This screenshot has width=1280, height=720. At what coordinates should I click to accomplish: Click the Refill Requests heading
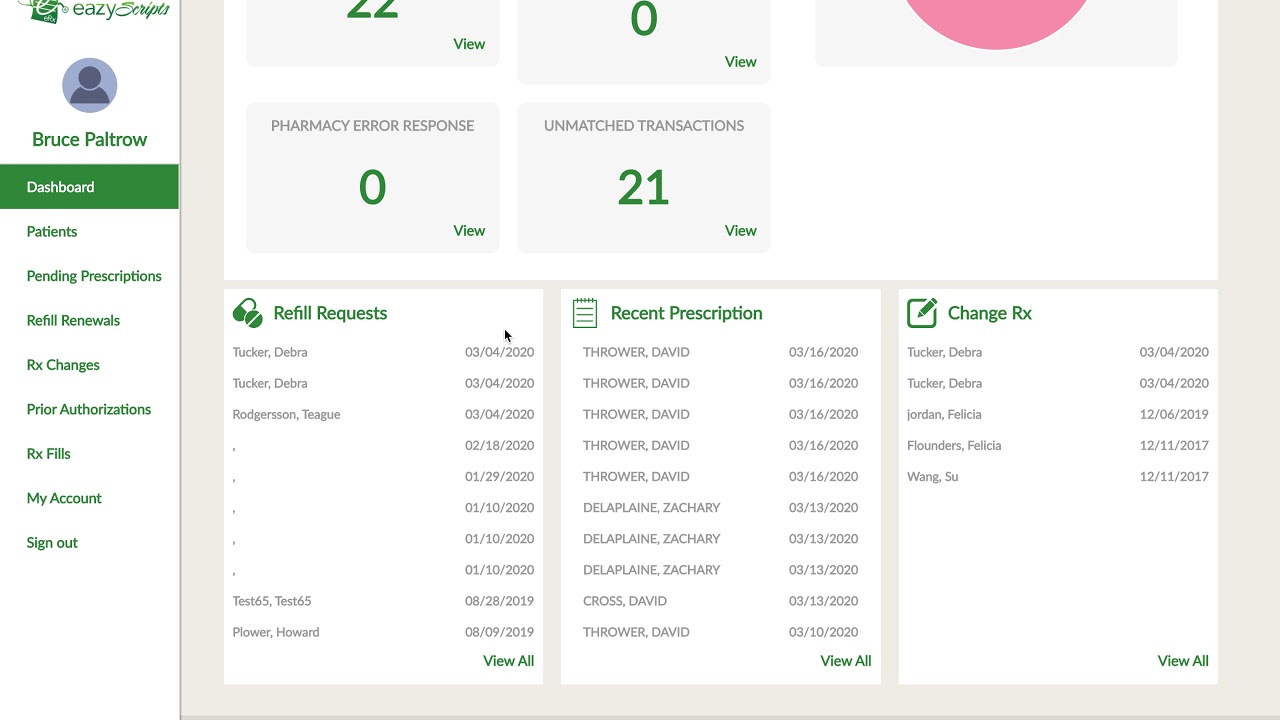tap(330, 313)
